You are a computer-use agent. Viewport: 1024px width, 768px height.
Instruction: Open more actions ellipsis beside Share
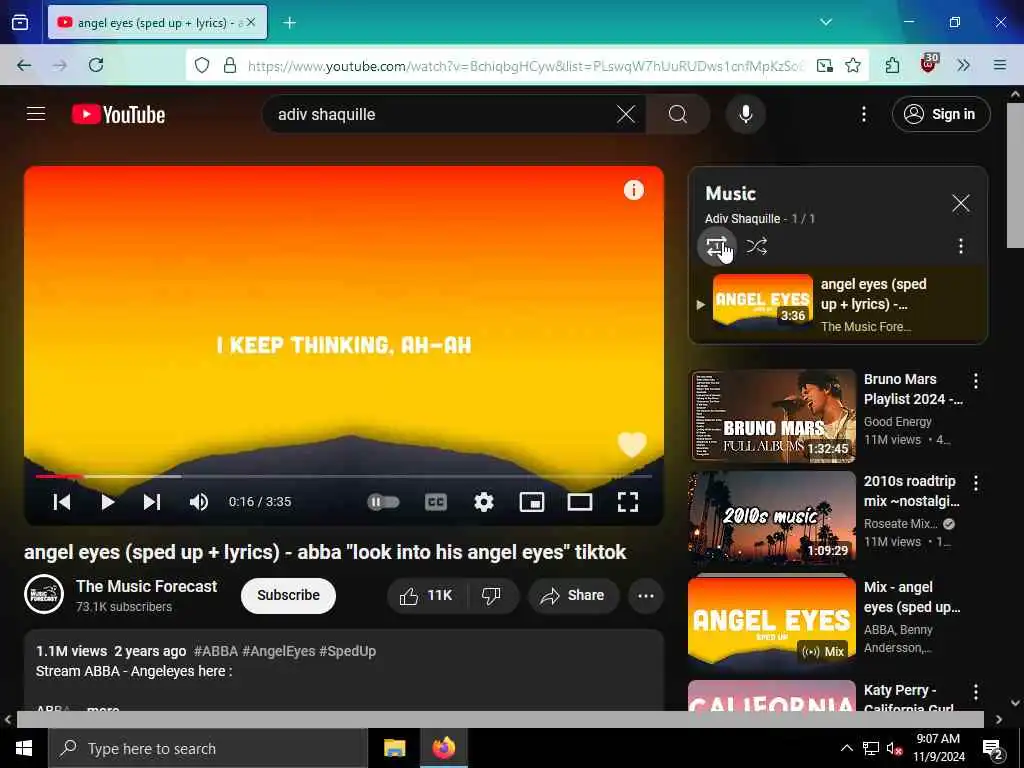645,595
